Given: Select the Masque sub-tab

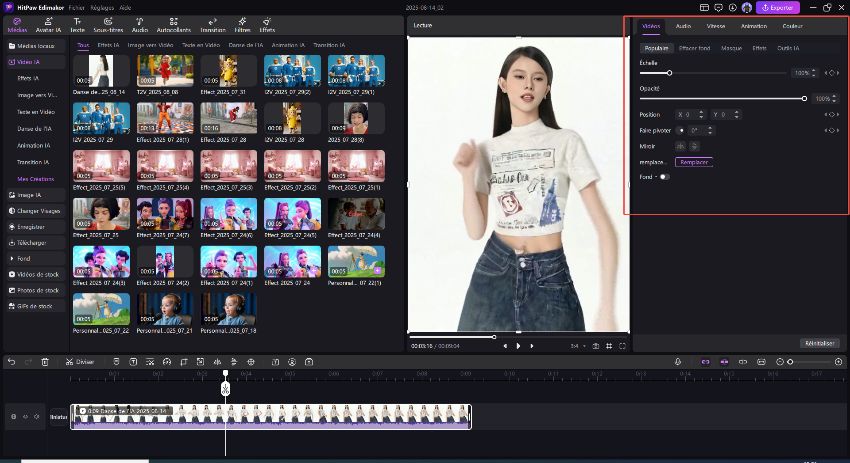Looking at the screenshot, I should point(731,48).
